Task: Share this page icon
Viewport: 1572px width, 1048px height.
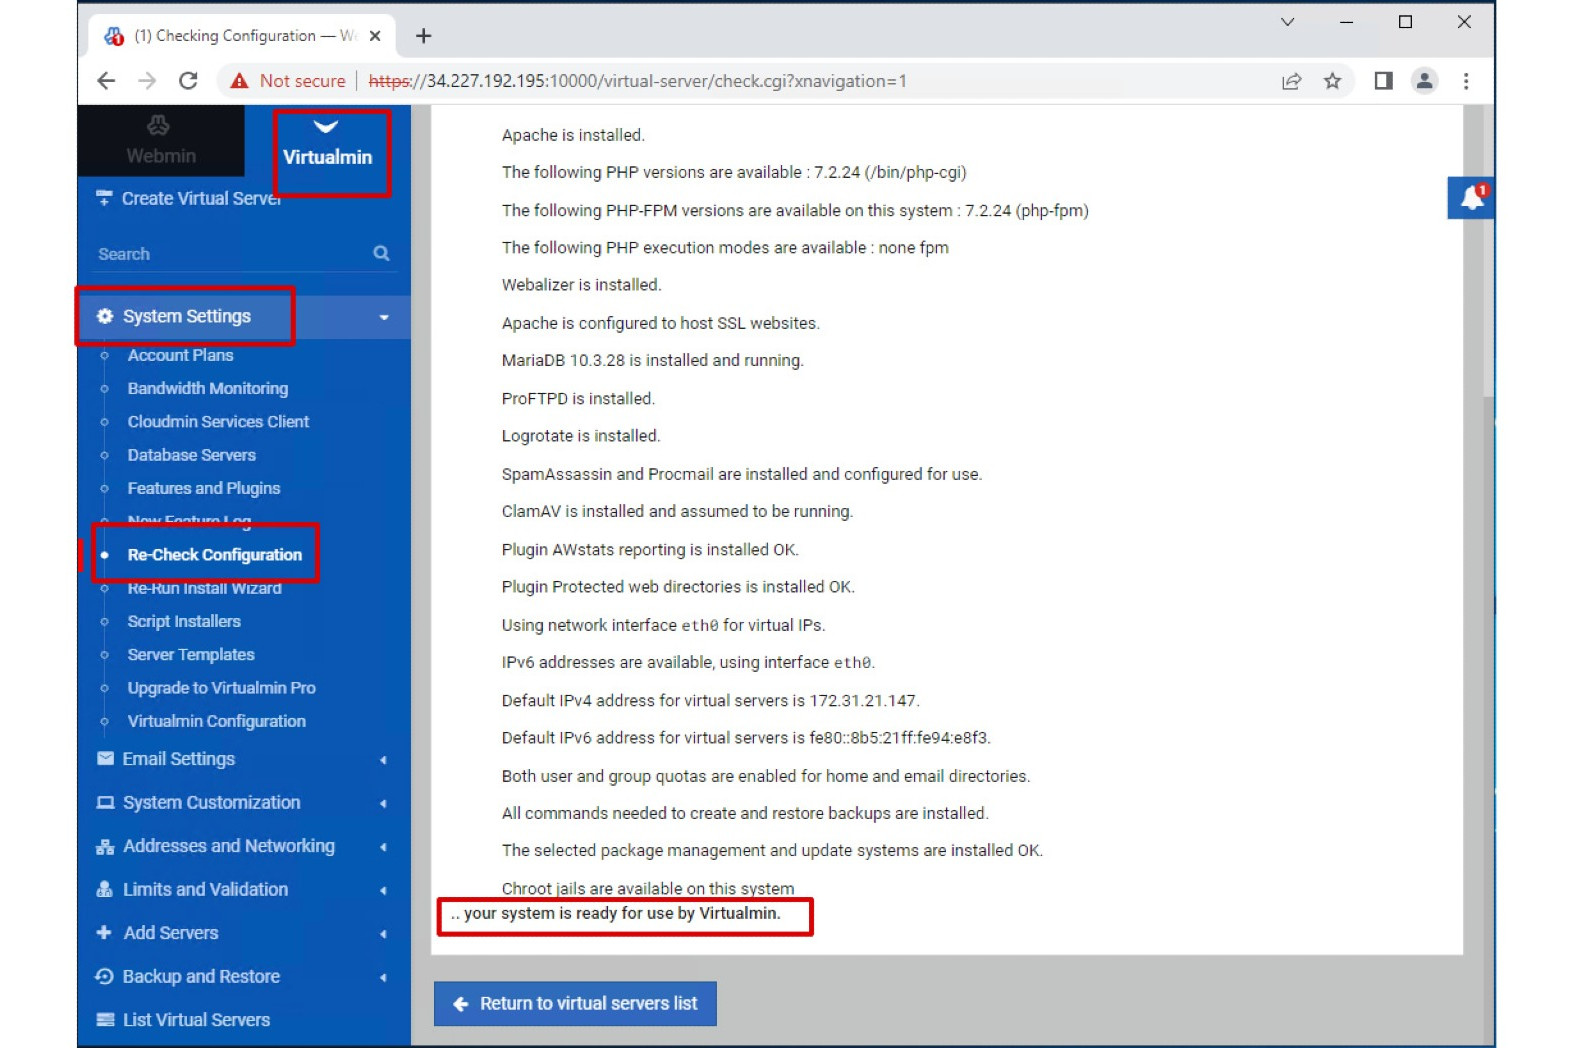Action: [1291, 81]
